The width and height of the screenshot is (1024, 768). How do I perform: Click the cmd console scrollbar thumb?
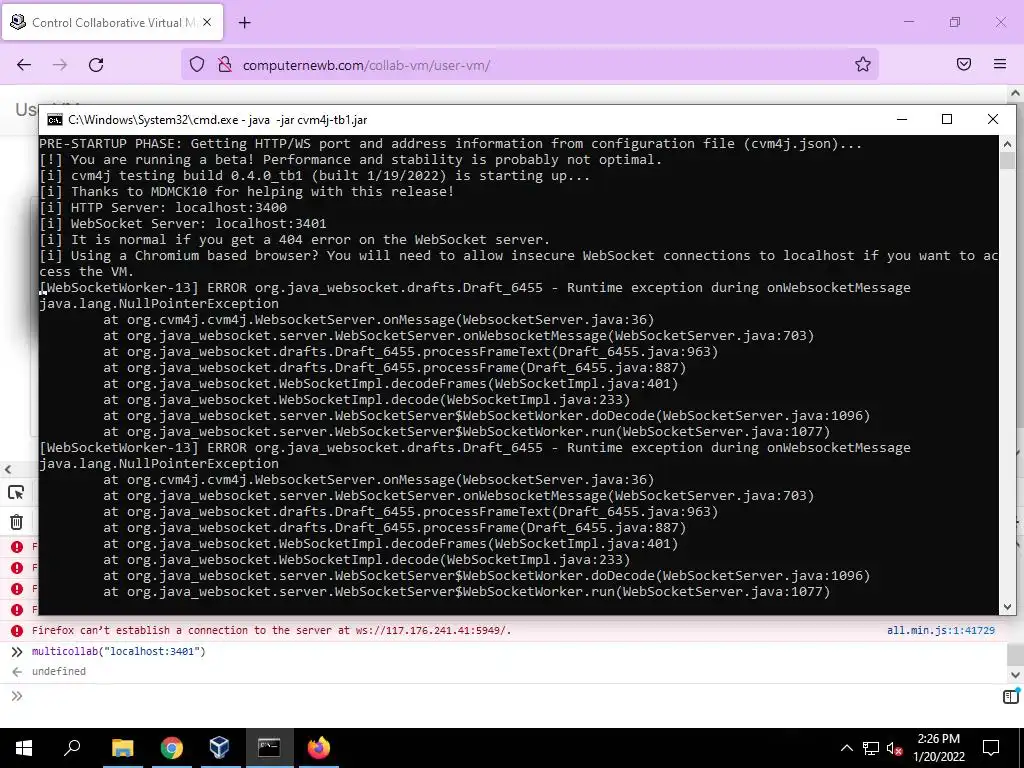1007,161
